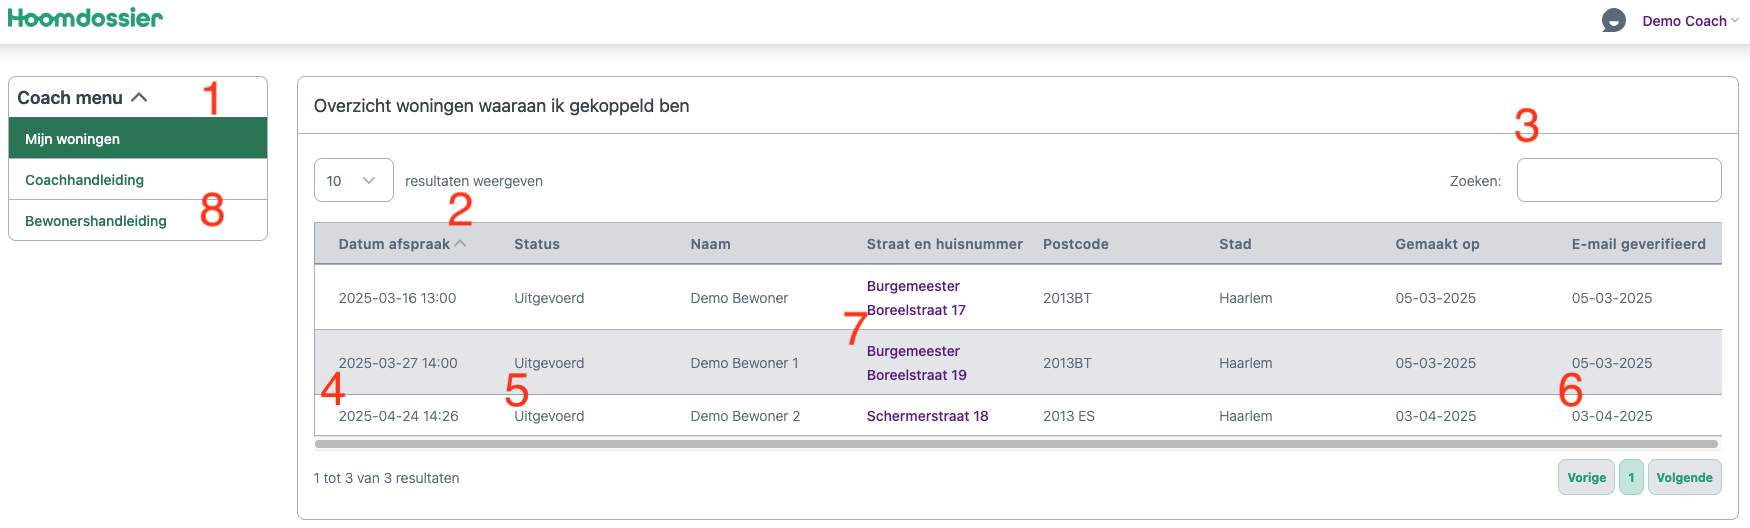Sort table by Status column header
The image size is (1750, 528).
coord(537,244)
